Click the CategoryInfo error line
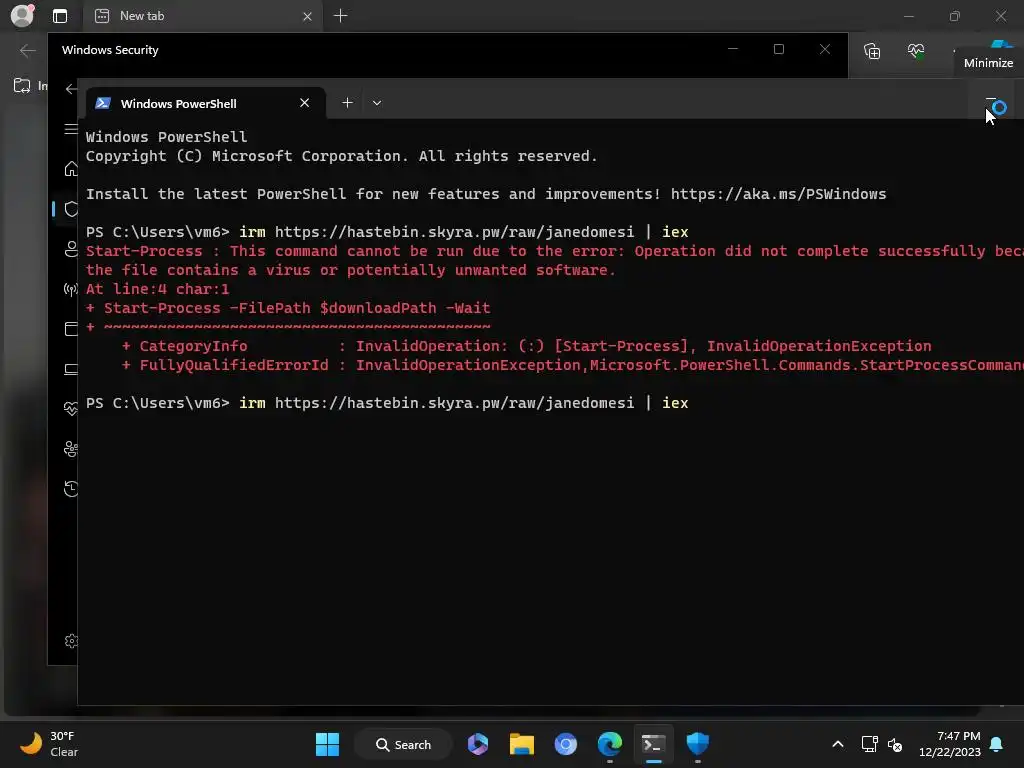Image resolution: width=1024 pixels, height=768 pixels. pos(526,346)
